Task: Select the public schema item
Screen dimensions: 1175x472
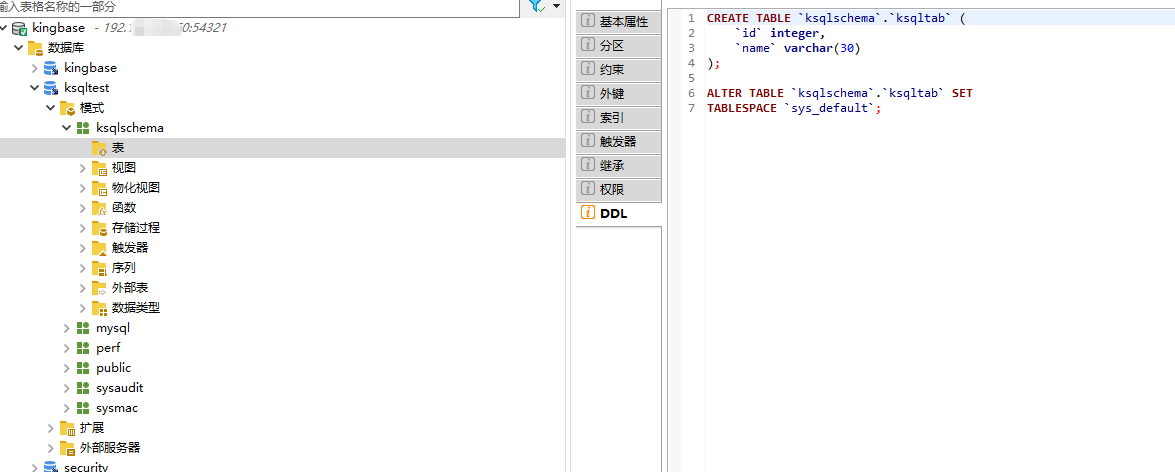Action: 113,368
